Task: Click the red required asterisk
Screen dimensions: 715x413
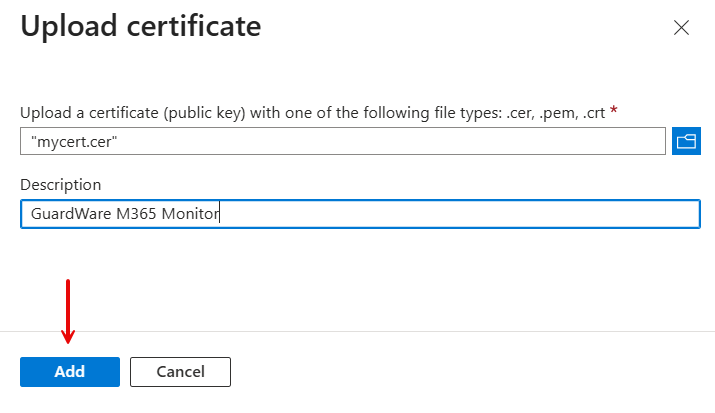Action: tap(613, 111)
